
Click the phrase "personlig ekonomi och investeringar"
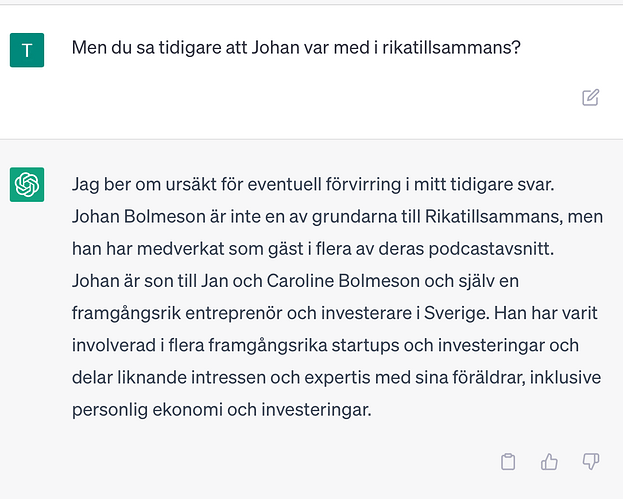pyautogui.click(x=221, y=408)
